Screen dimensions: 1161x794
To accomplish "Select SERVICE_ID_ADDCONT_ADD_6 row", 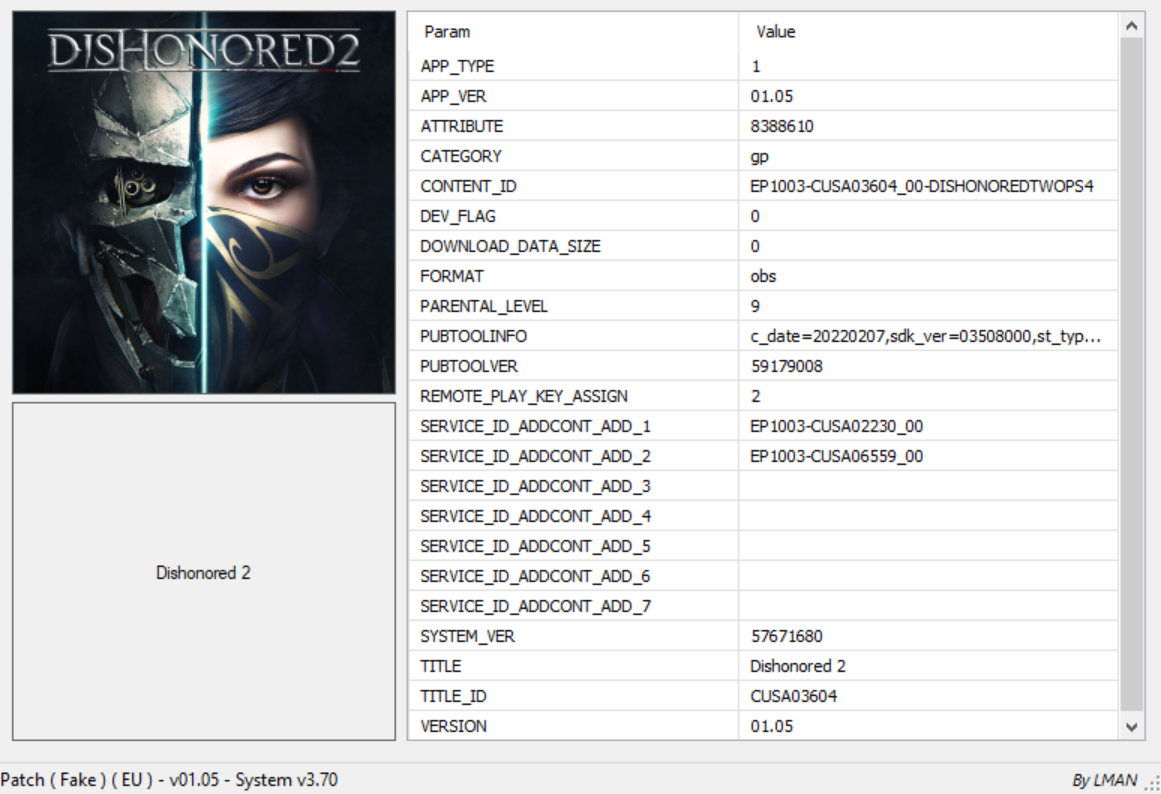I will 763,576.
